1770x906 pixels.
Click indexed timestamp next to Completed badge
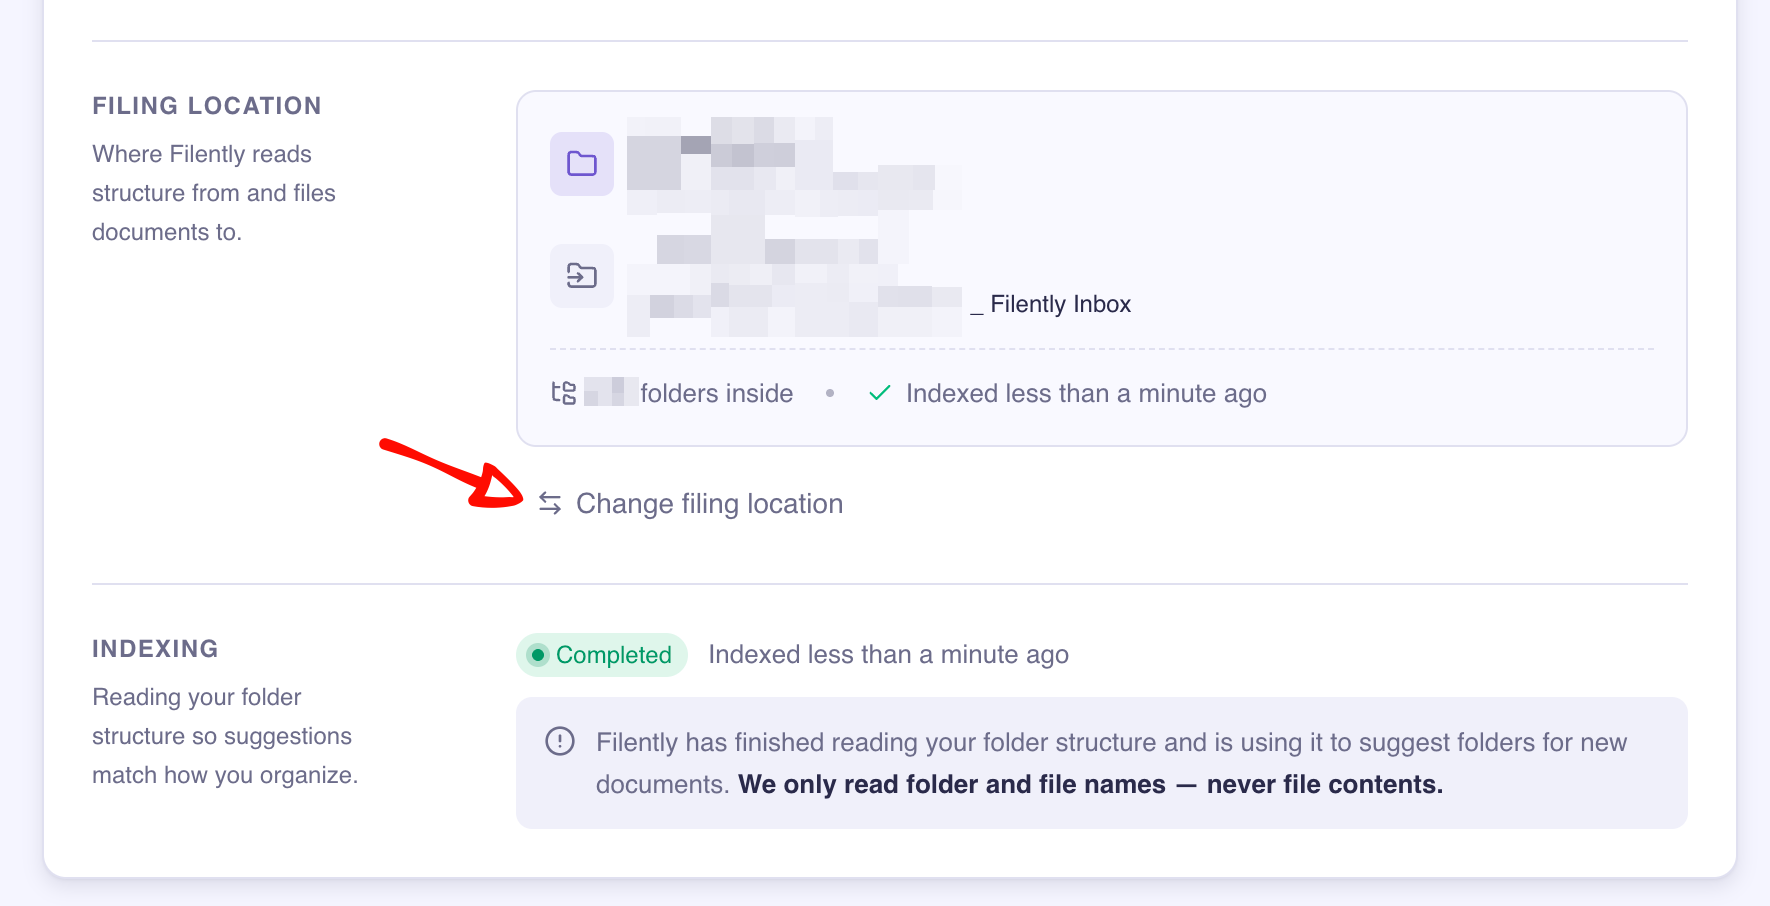pos(888,654)
